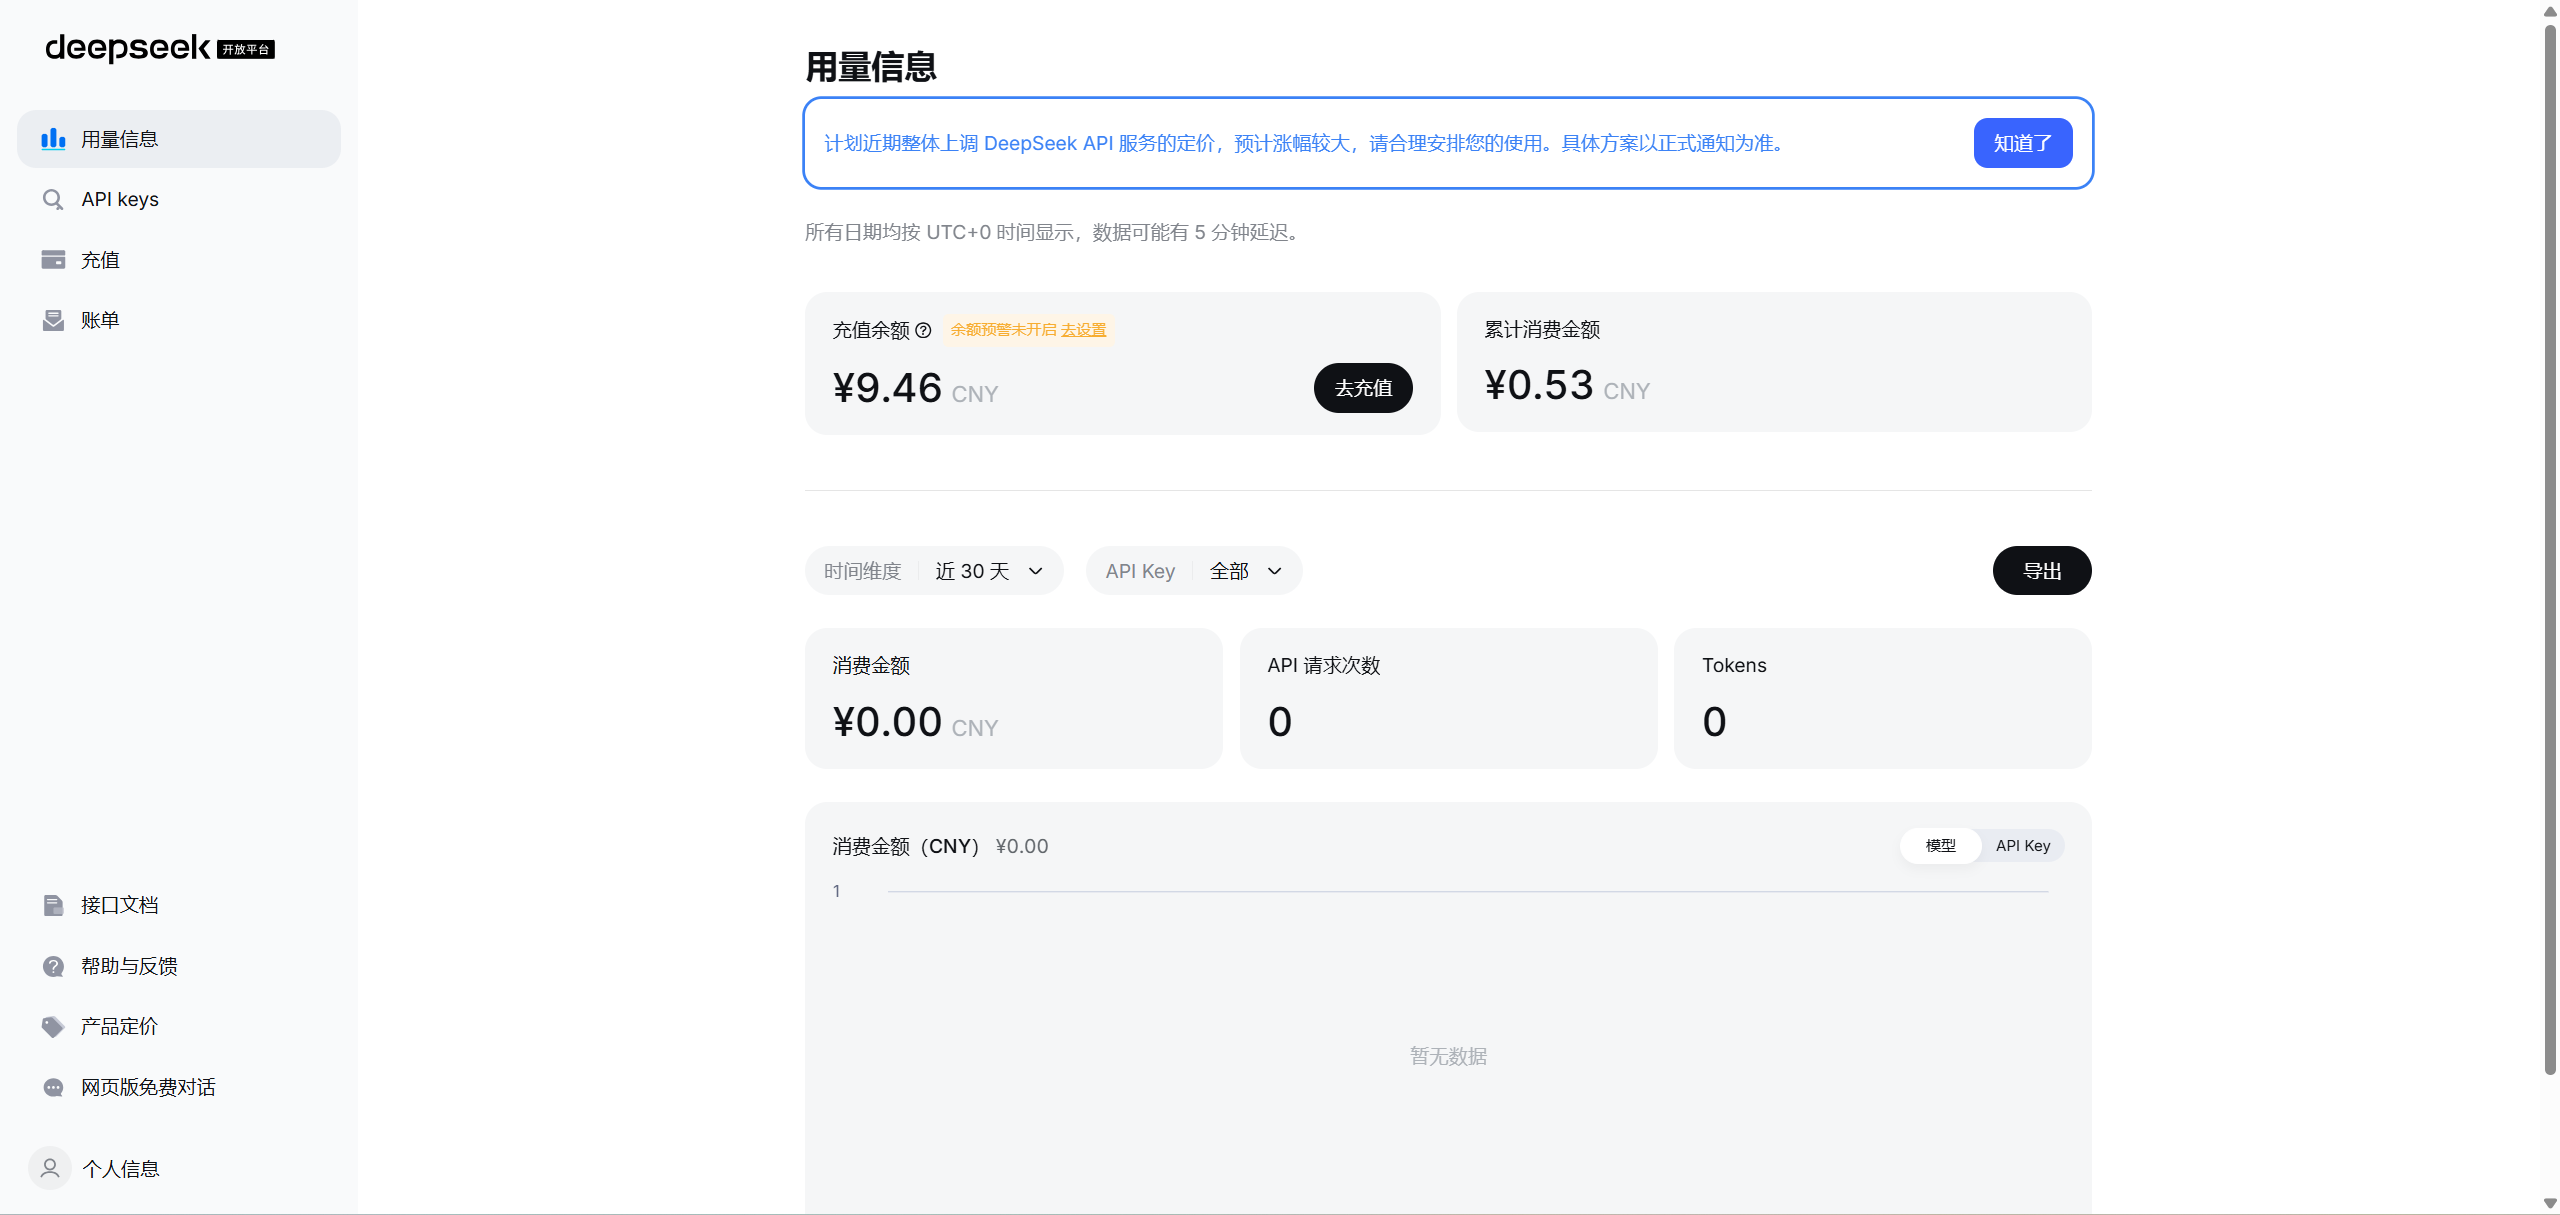The image size is (2560, 1215).
Task: Click the card icon beside 充值
Action: [x=53, y=260]
